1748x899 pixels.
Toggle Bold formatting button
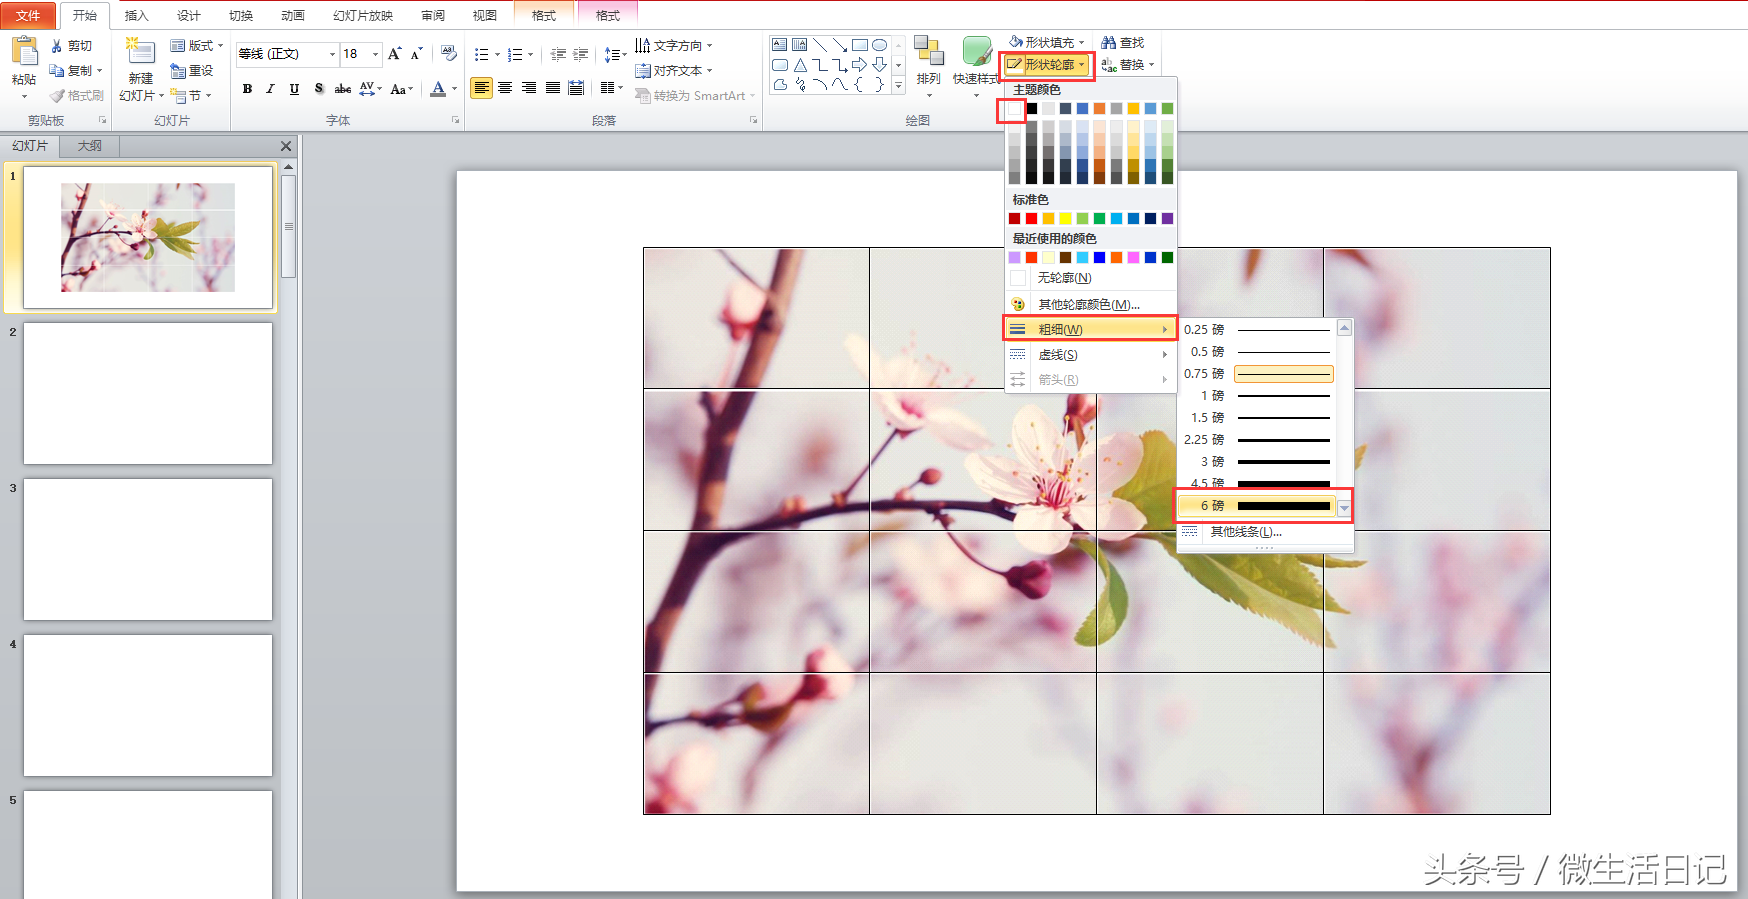[x=247, y=89]
